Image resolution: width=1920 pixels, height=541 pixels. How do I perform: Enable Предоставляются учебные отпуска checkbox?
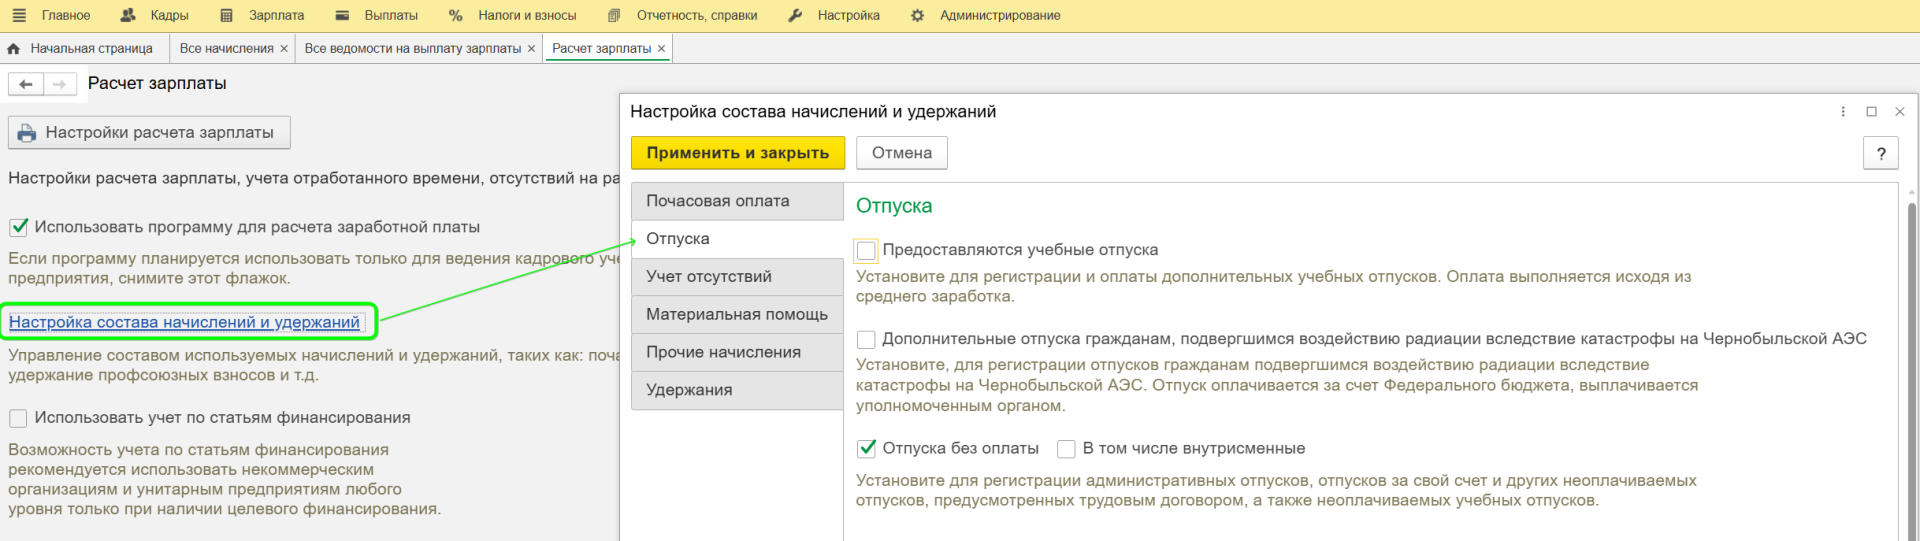867,250
